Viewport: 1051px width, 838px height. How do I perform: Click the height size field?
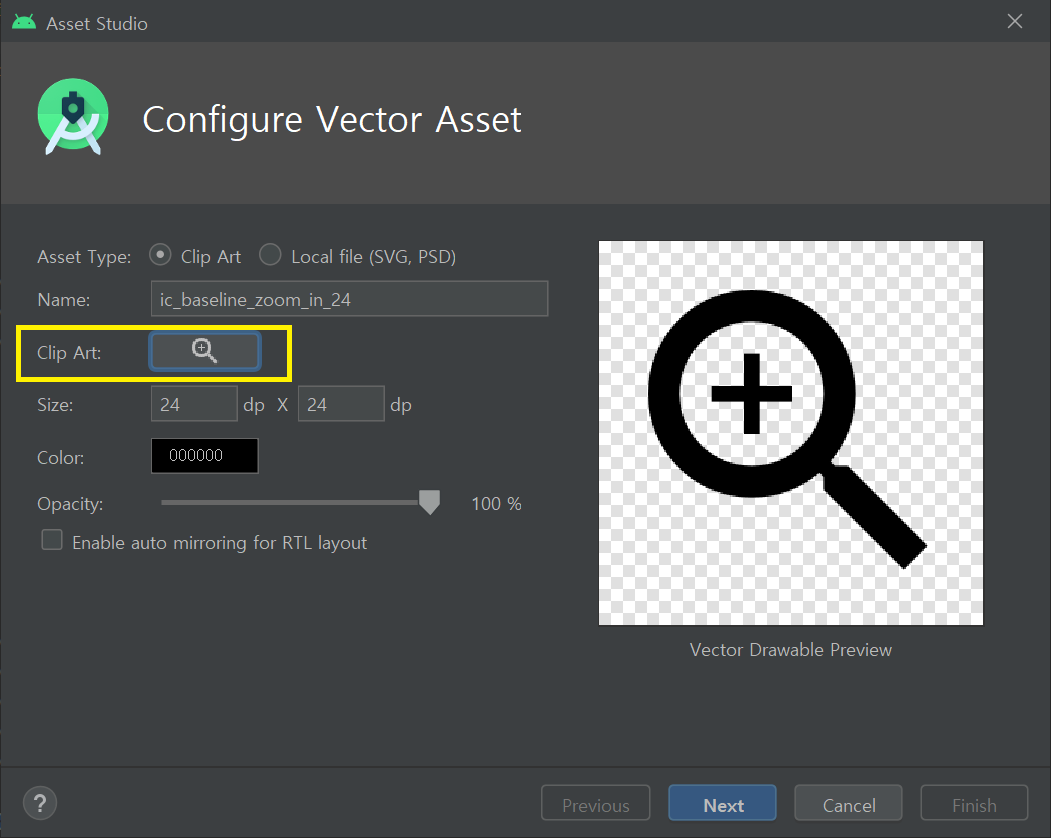click(x=341, y=404)
